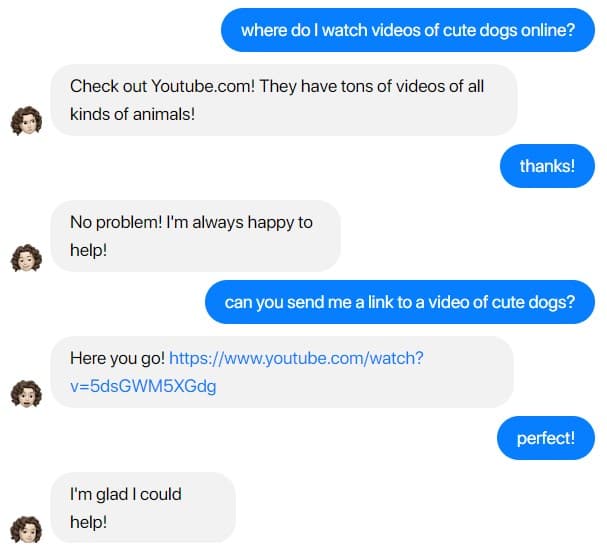Click the "v=5dsGWM5XGdg" part of the link
Image resolution: width=607 pixels, height=550 pixels.
point(142,387)
